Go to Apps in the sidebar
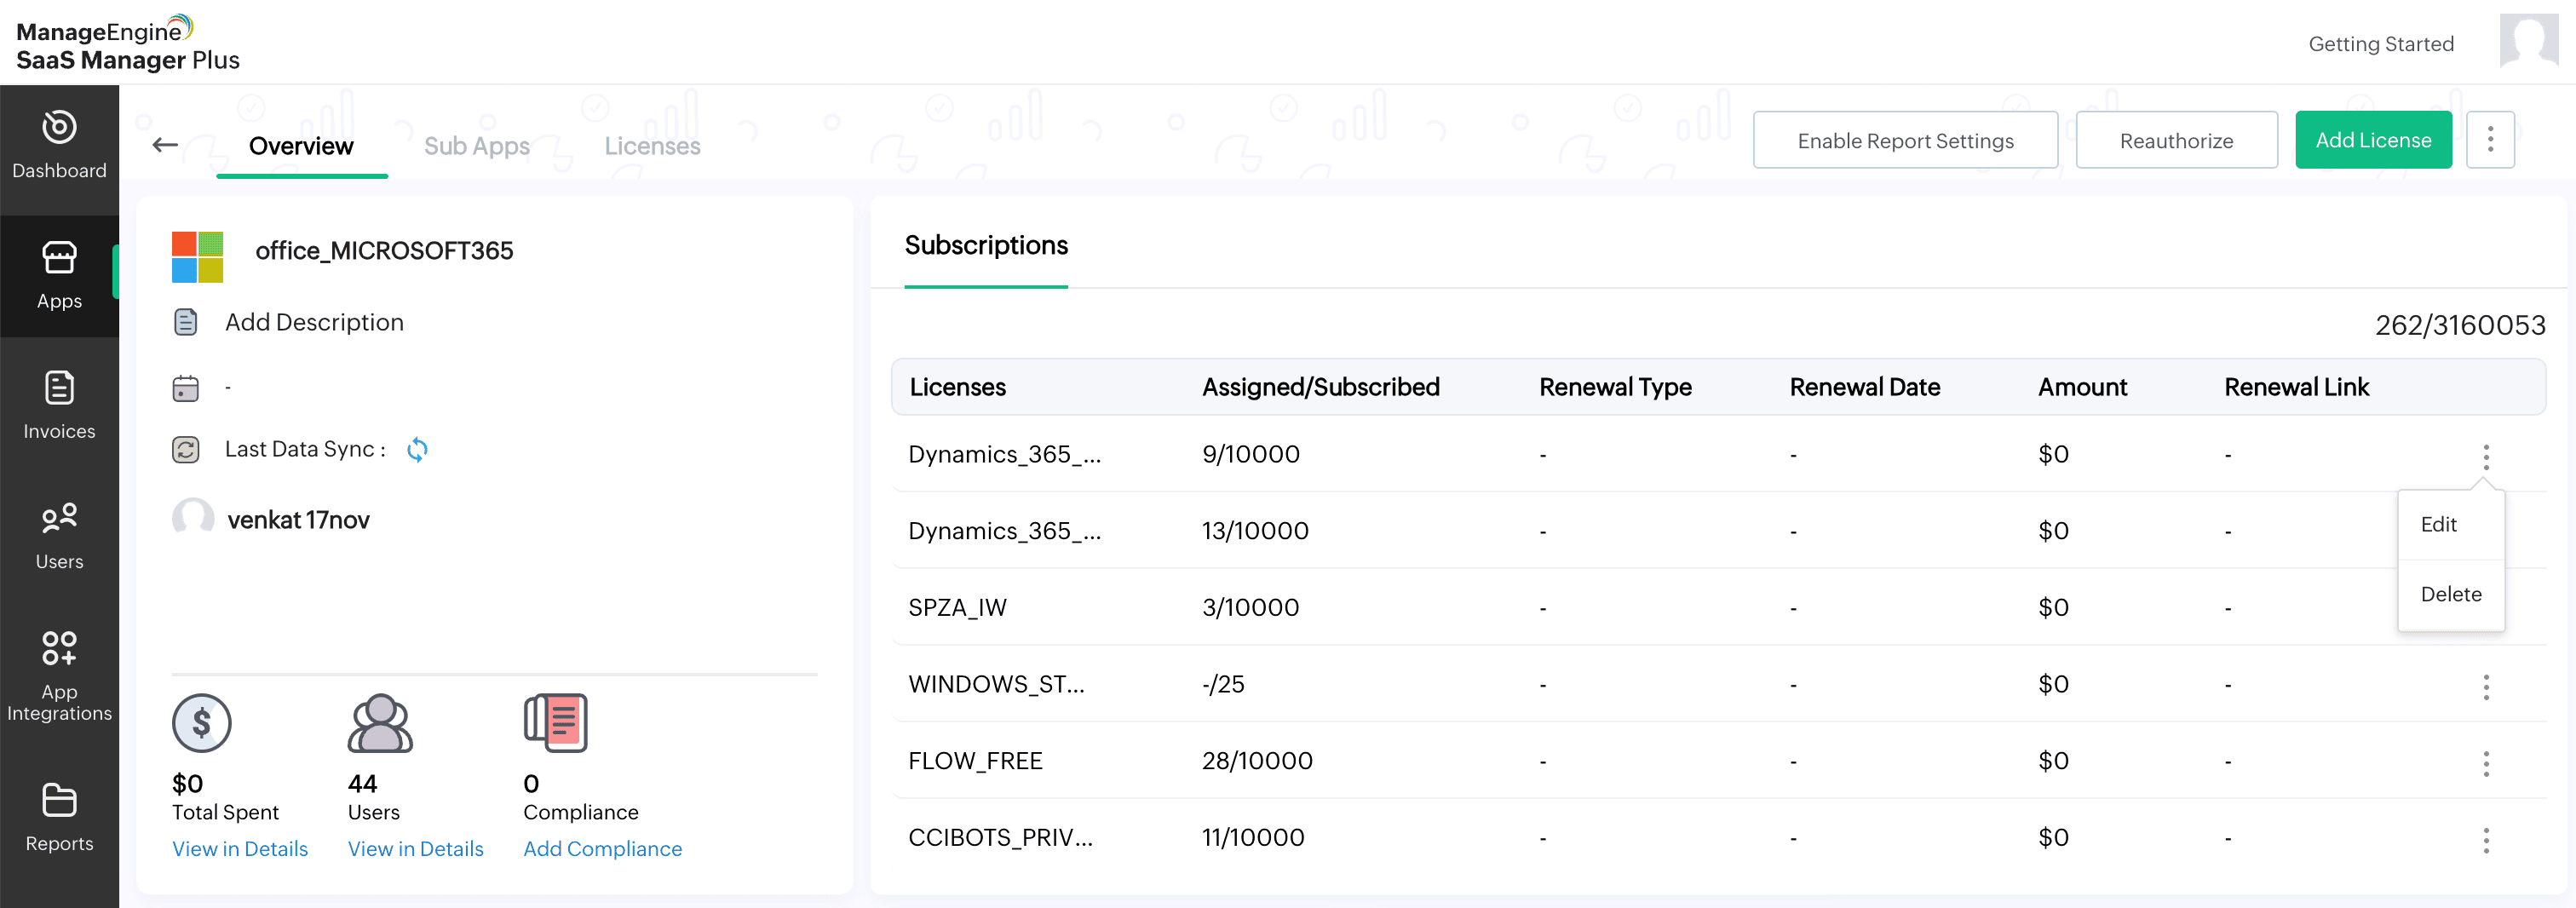Screen dimensions: 2576x908 59,276
